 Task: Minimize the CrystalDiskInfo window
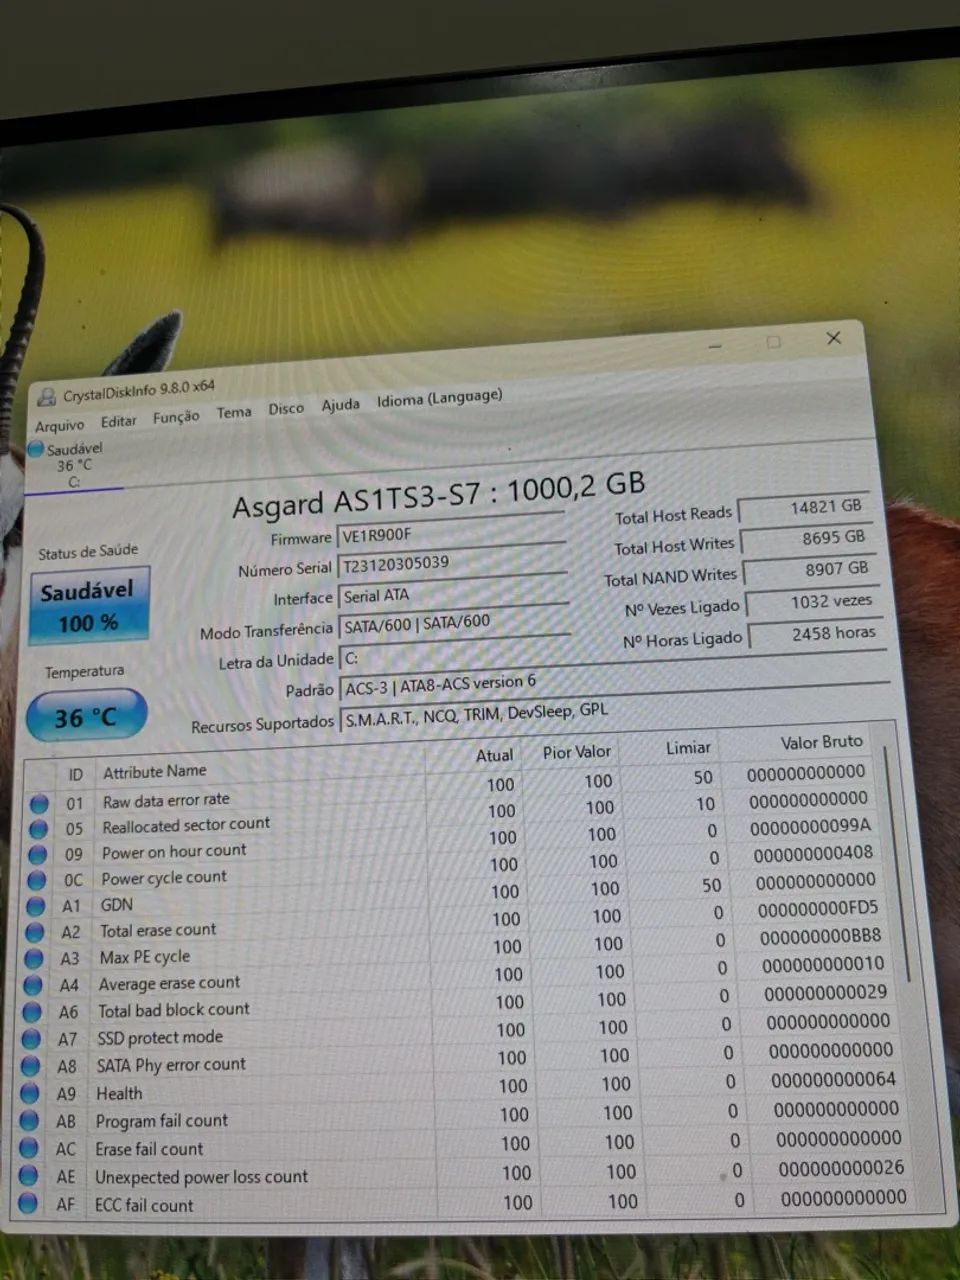tap(715, 346)
